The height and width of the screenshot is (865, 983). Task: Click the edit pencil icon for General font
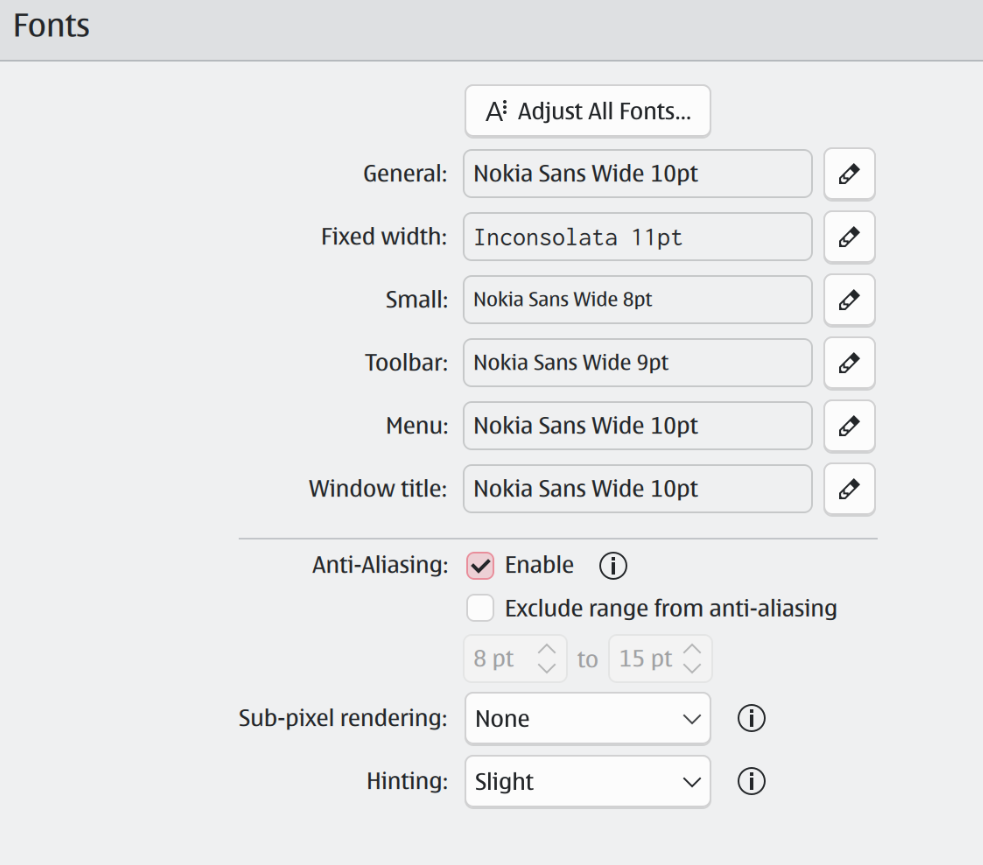849,174
